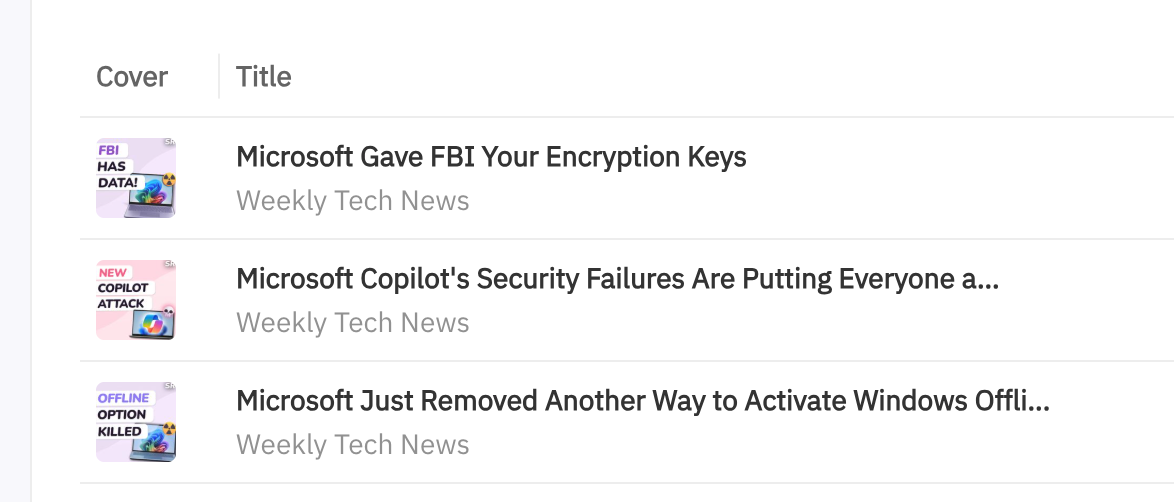
Task: Click the "OPTION KILLED" text on third cover
Action: [x=121, y=422]
